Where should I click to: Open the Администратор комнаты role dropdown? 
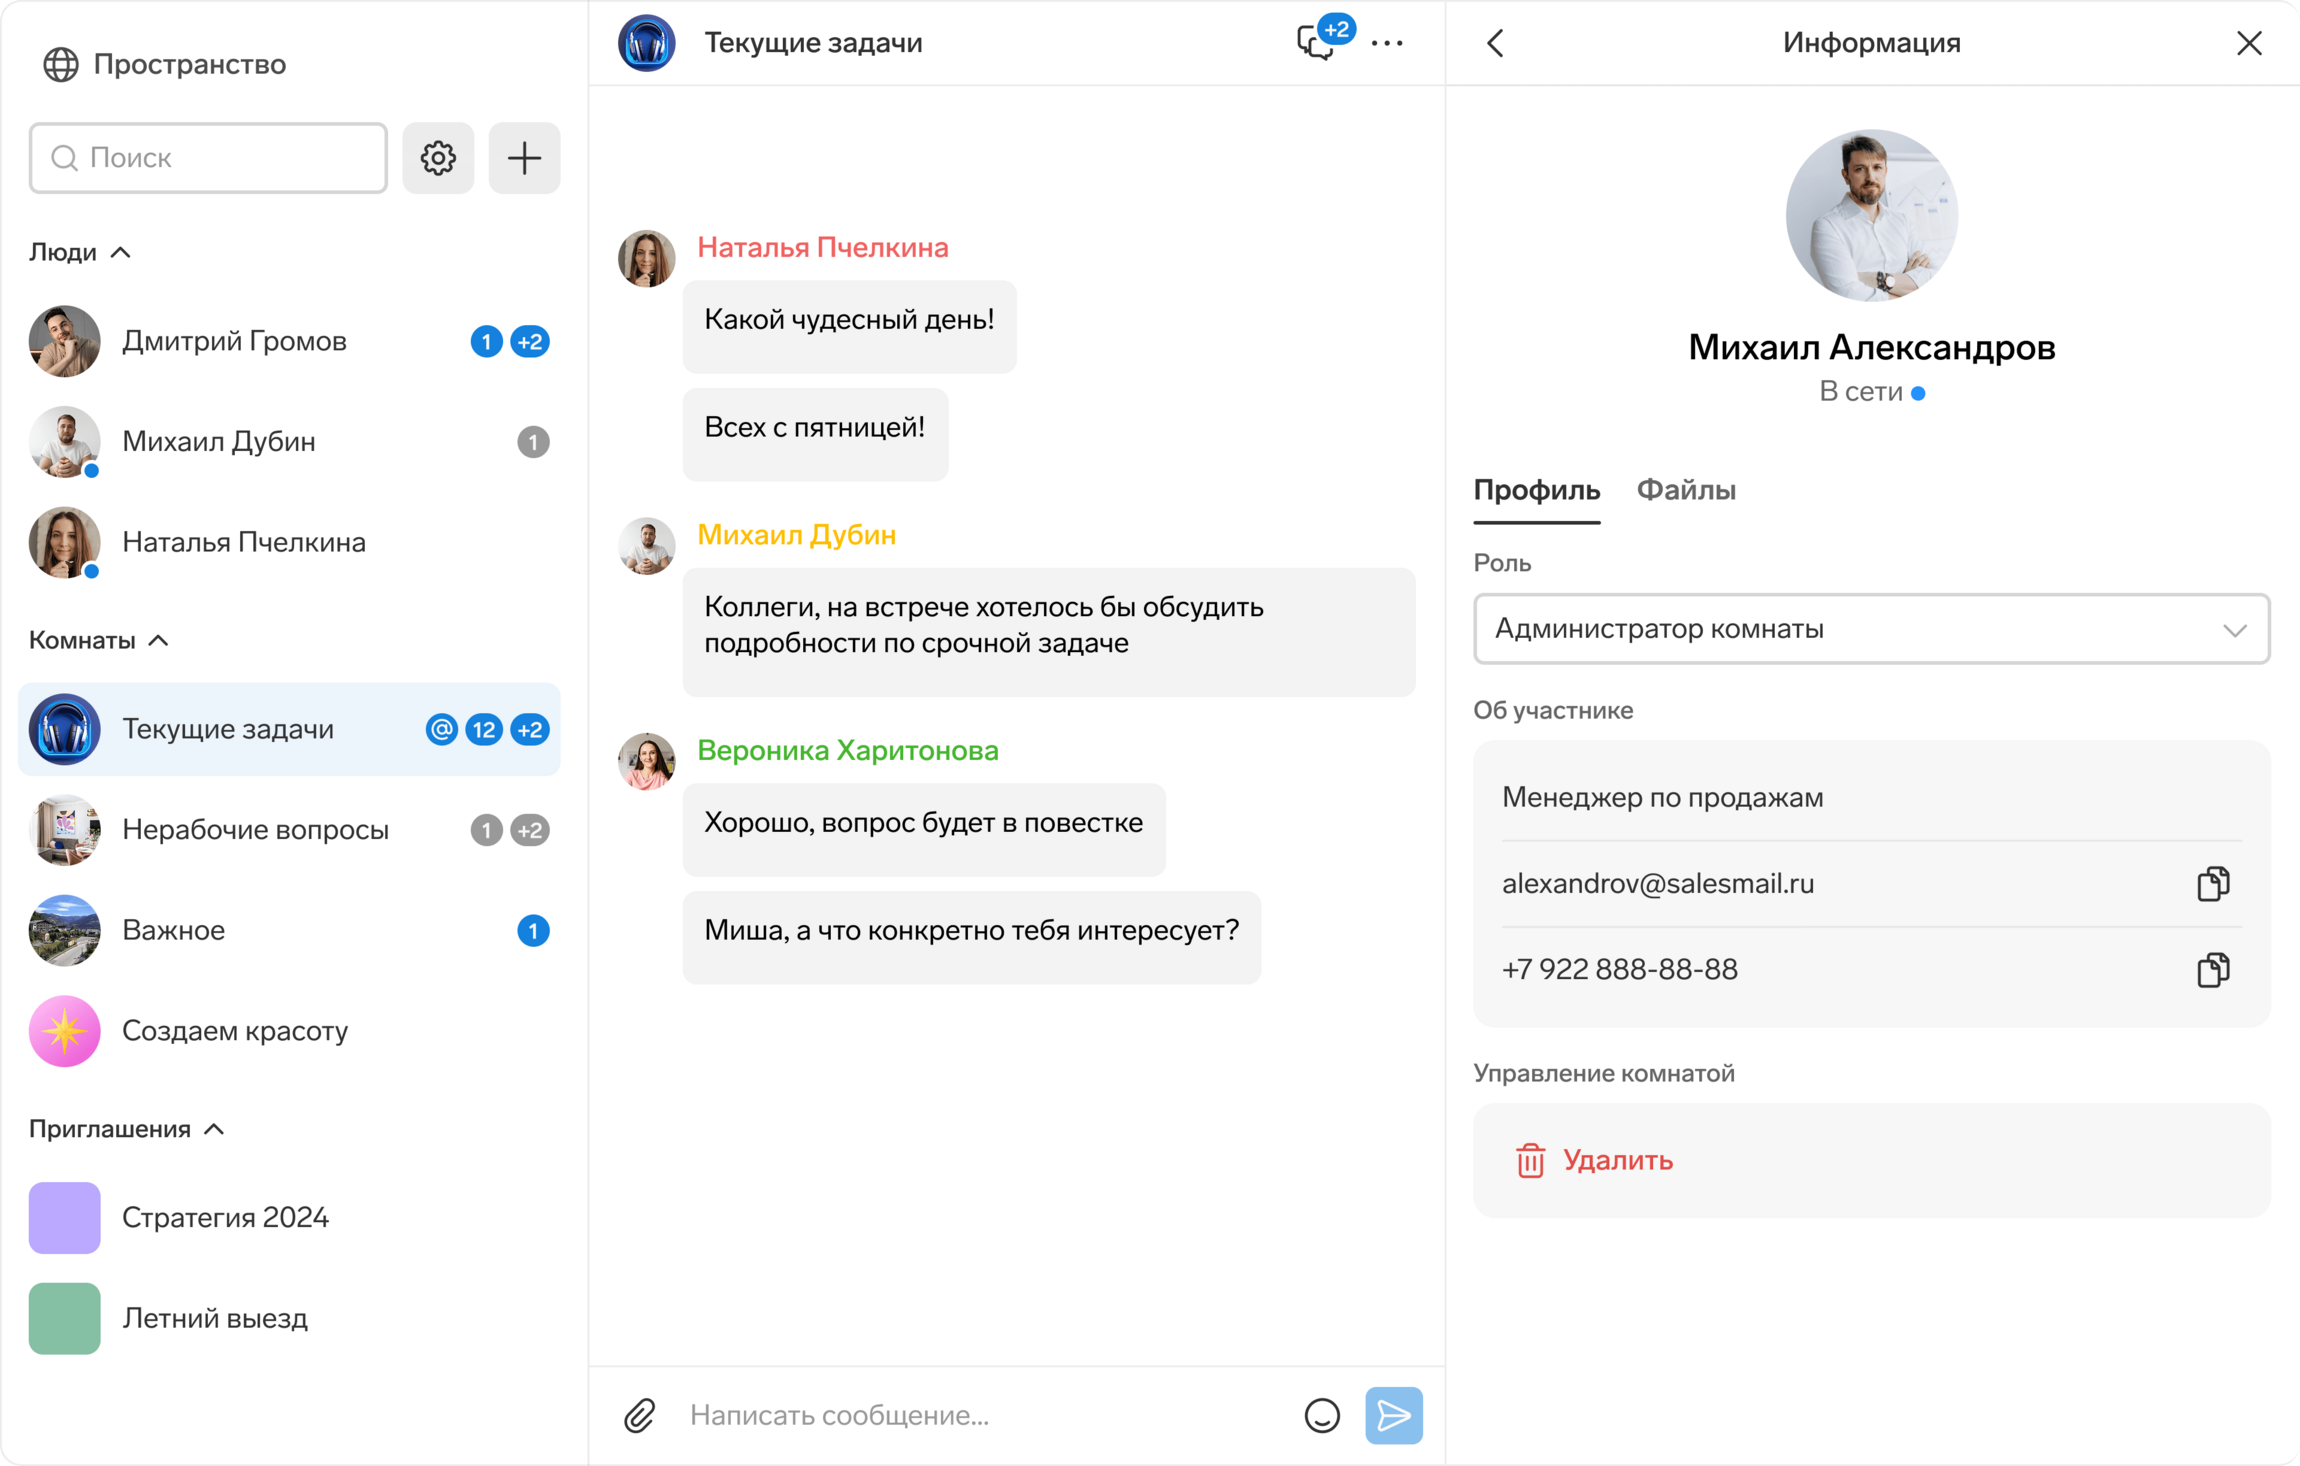(x=1870, y=629)
